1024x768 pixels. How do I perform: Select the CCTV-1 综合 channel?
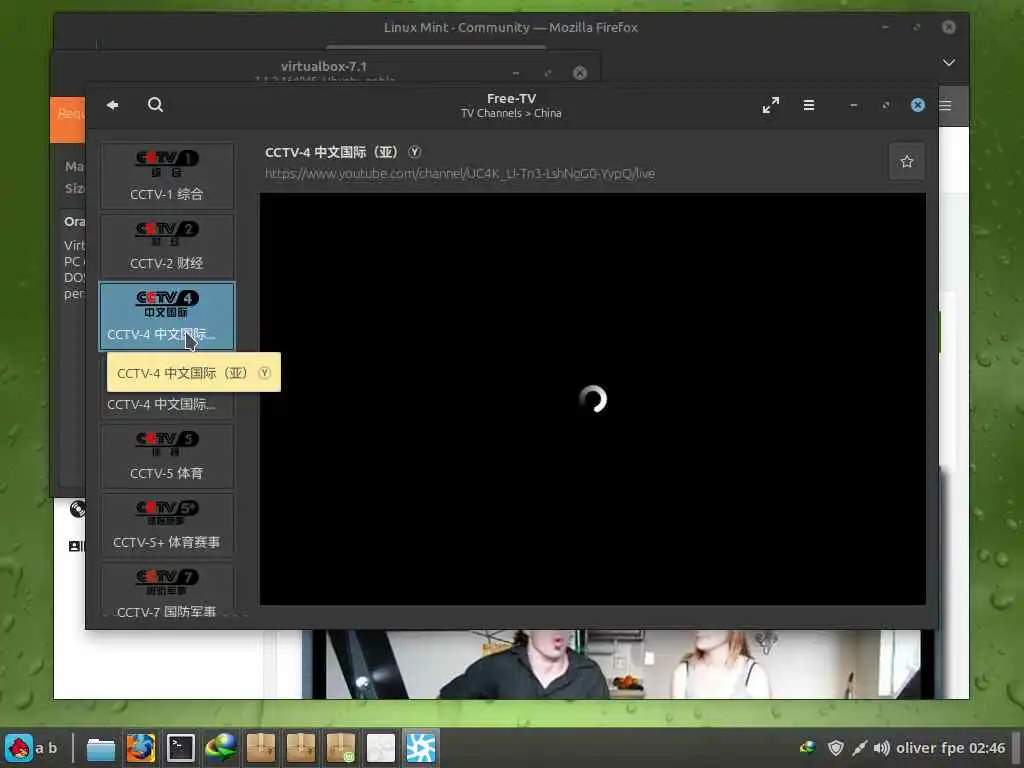pyautogui.click(x=167, y=176)
